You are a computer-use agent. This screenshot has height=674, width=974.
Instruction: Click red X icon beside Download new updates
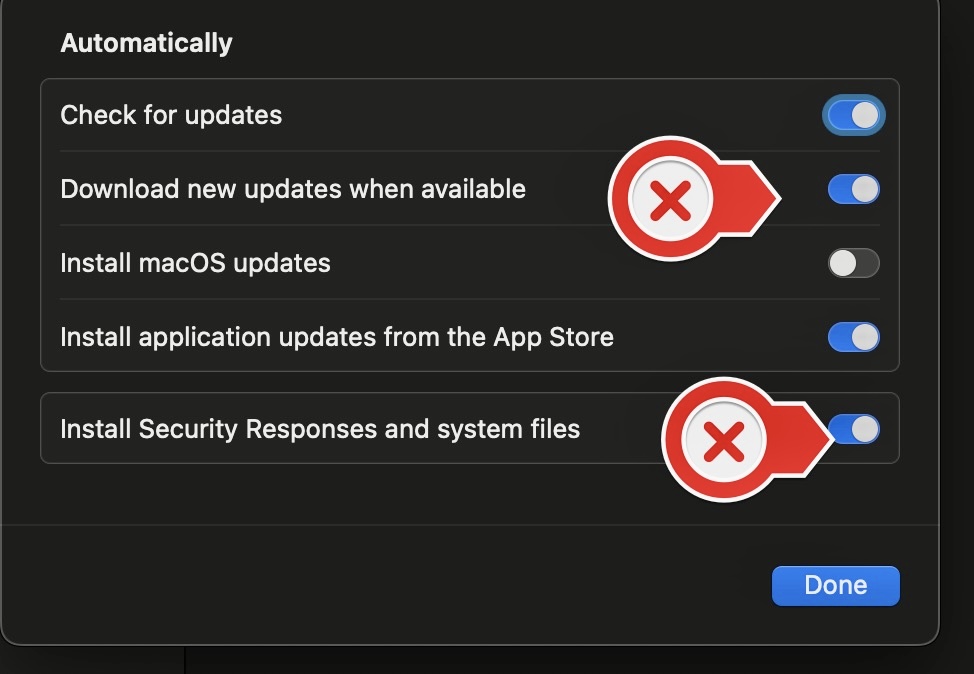[670, 201]
